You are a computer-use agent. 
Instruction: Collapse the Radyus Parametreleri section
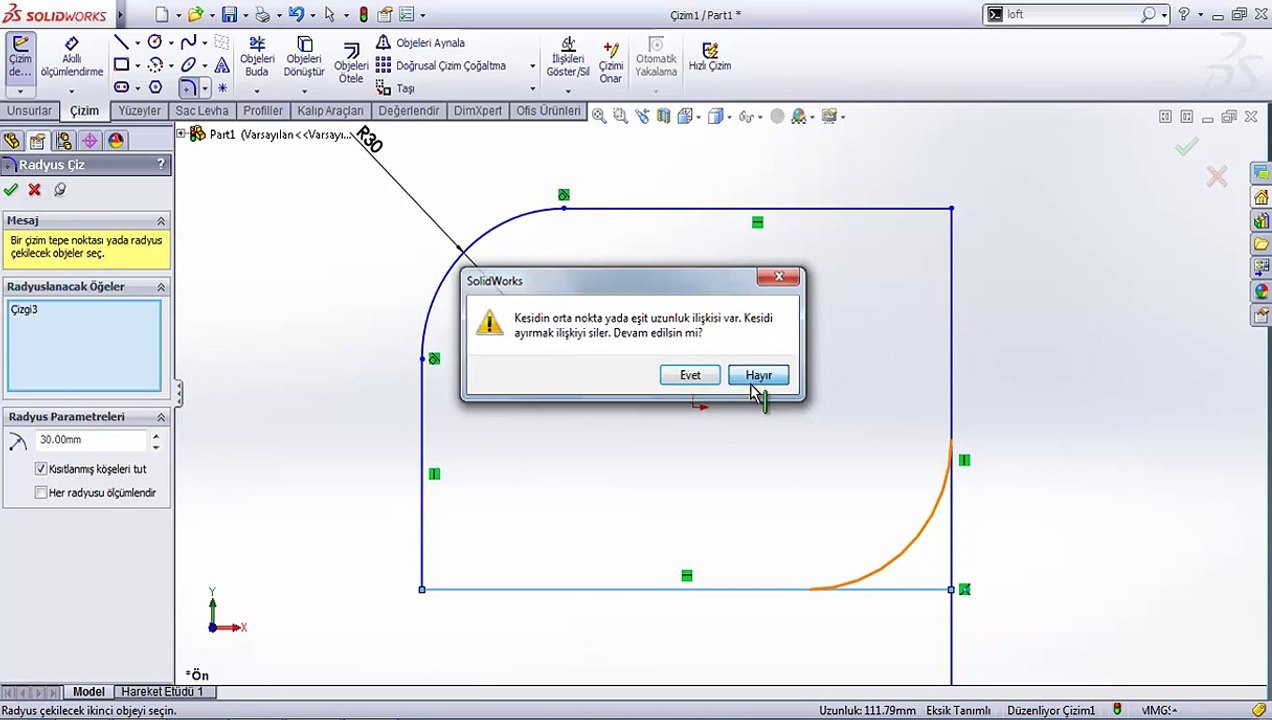tap(160, 417)
